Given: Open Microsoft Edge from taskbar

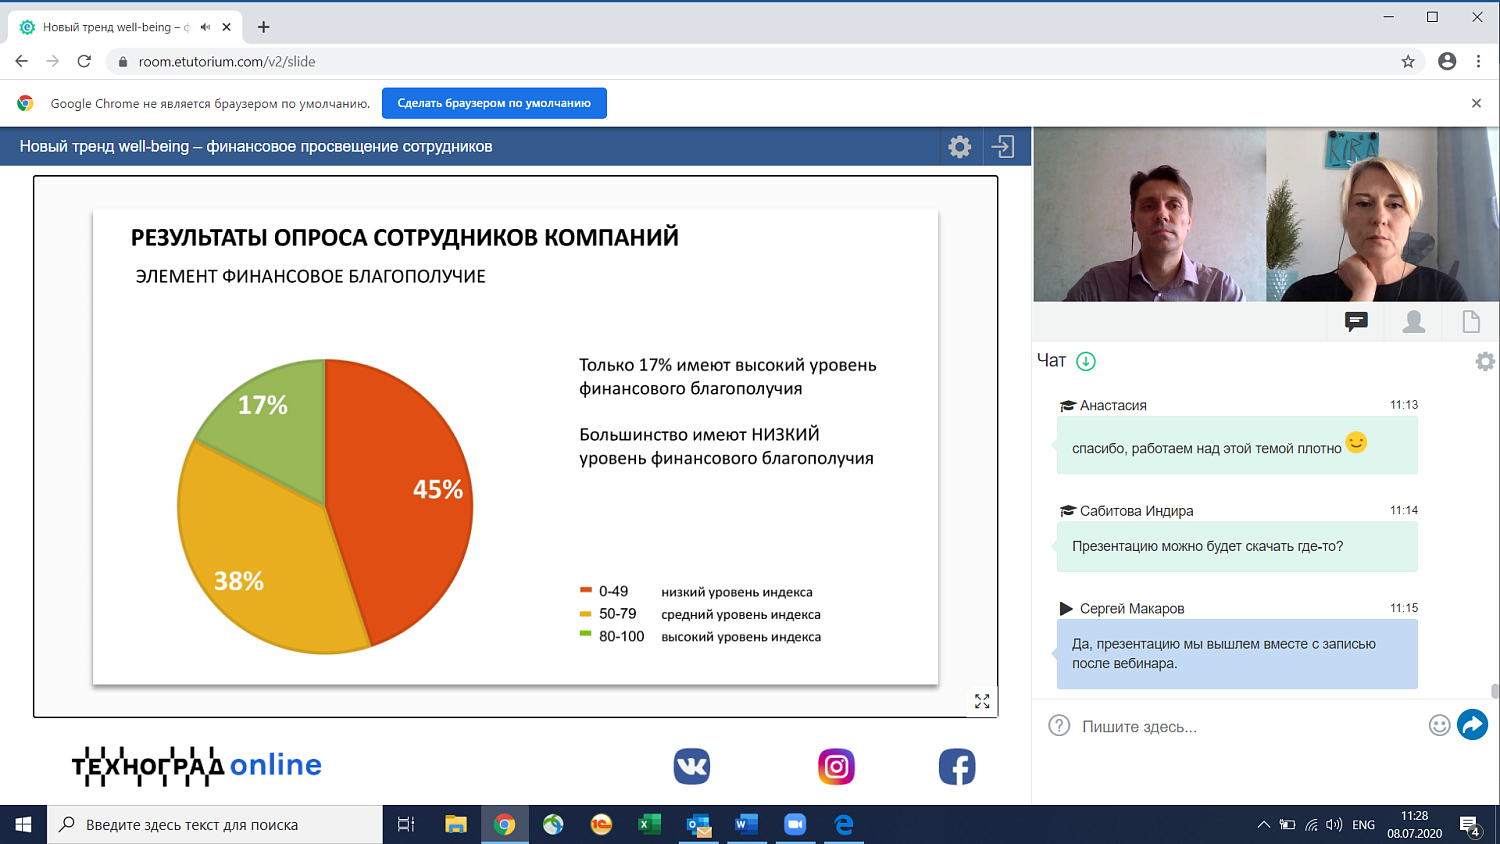Looking at the screenshot, I should click(844, 825).
